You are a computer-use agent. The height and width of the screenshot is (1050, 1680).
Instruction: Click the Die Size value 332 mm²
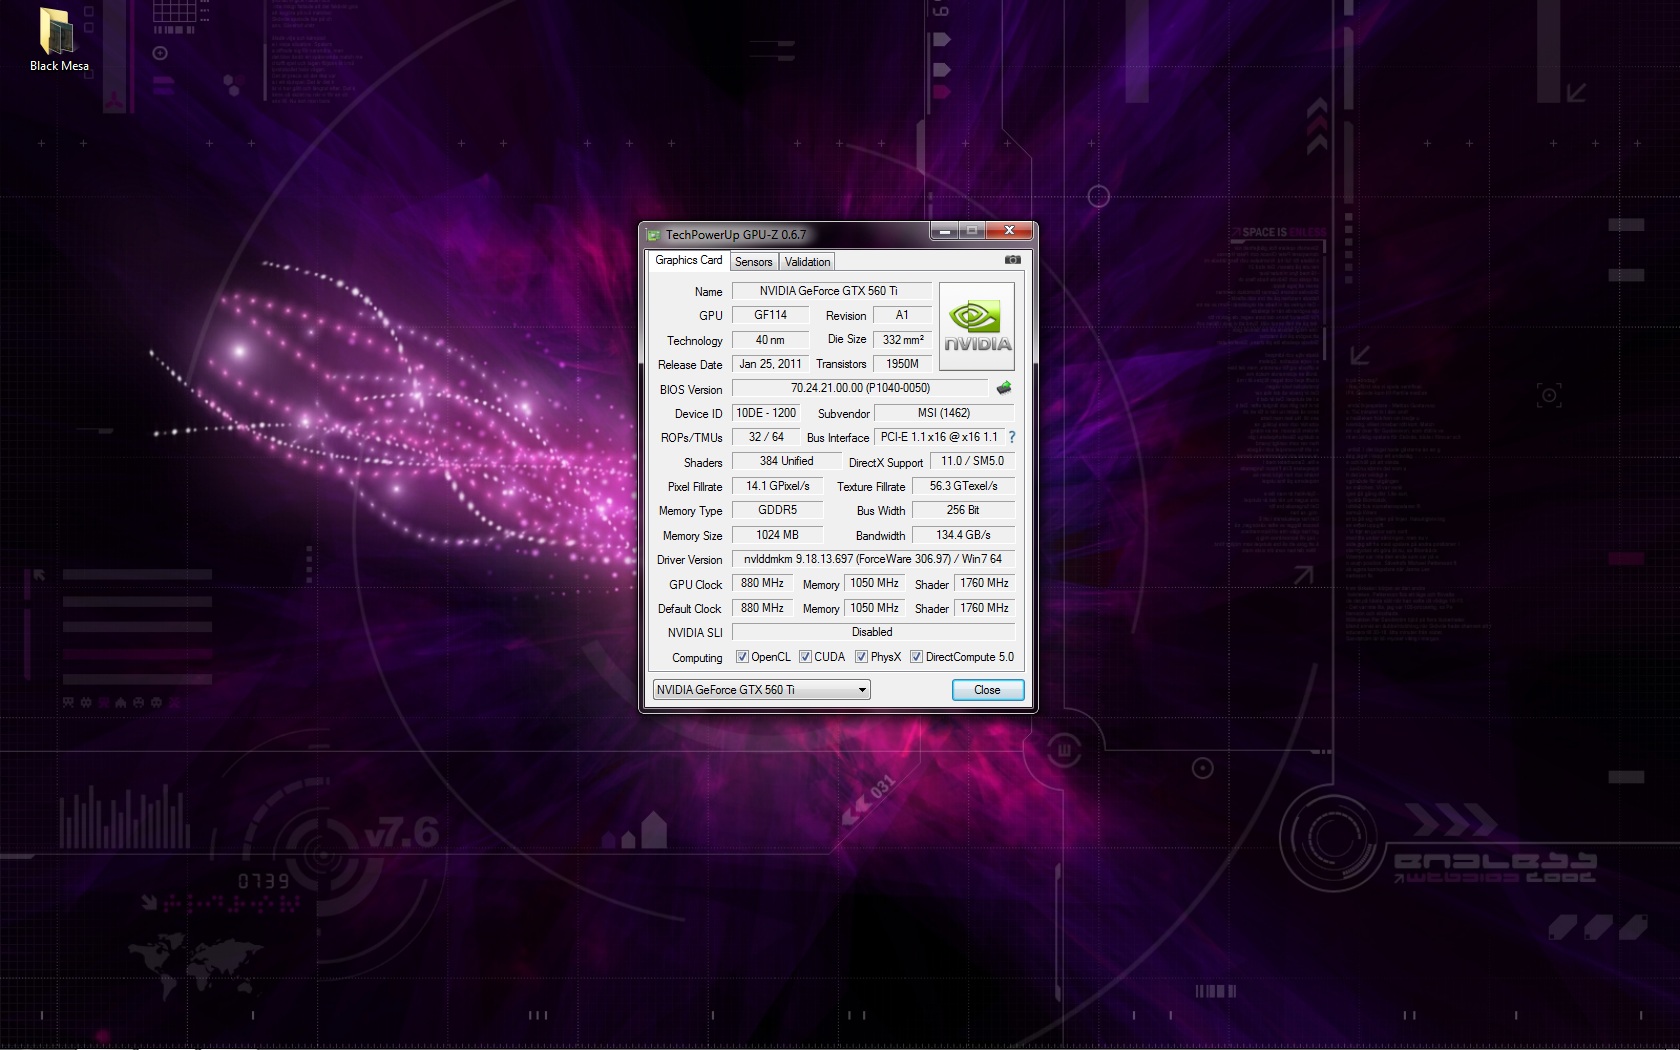[902, 340]
